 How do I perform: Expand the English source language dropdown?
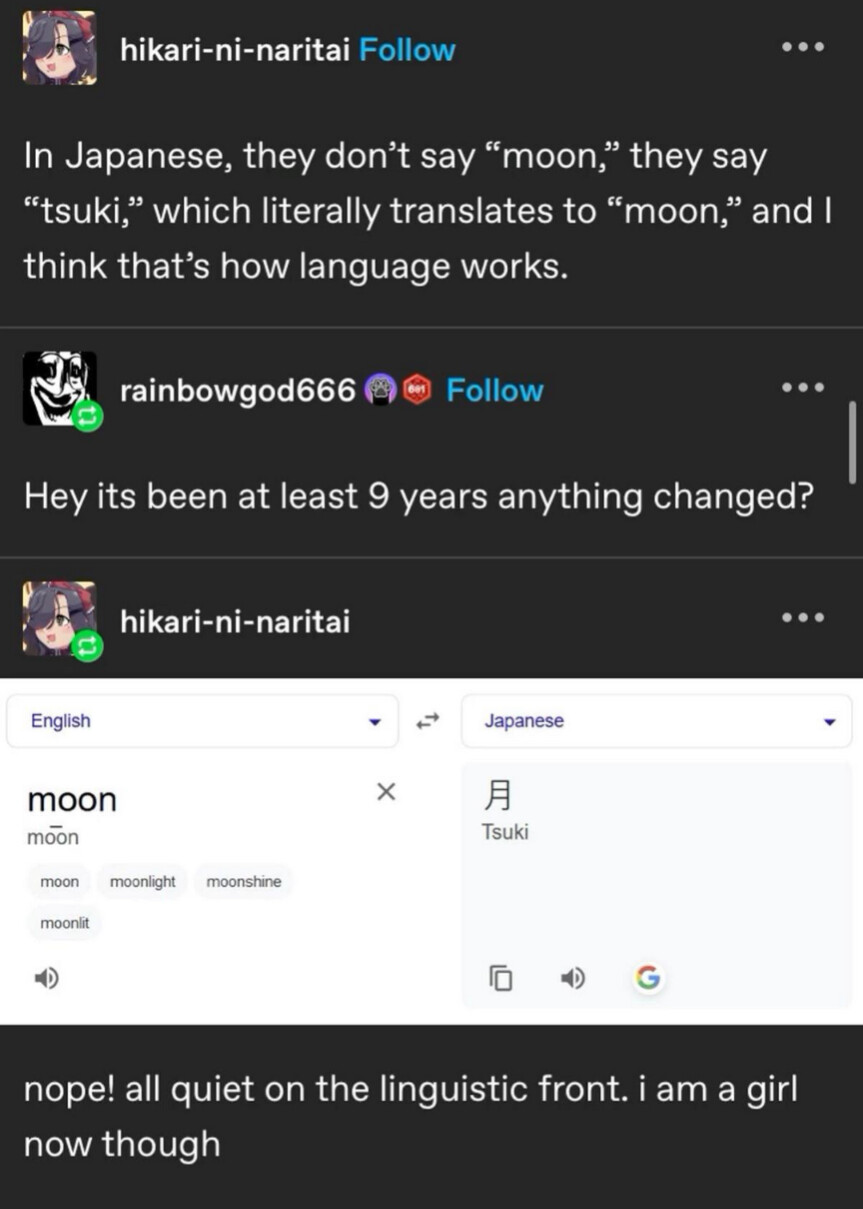coord(375,722)
